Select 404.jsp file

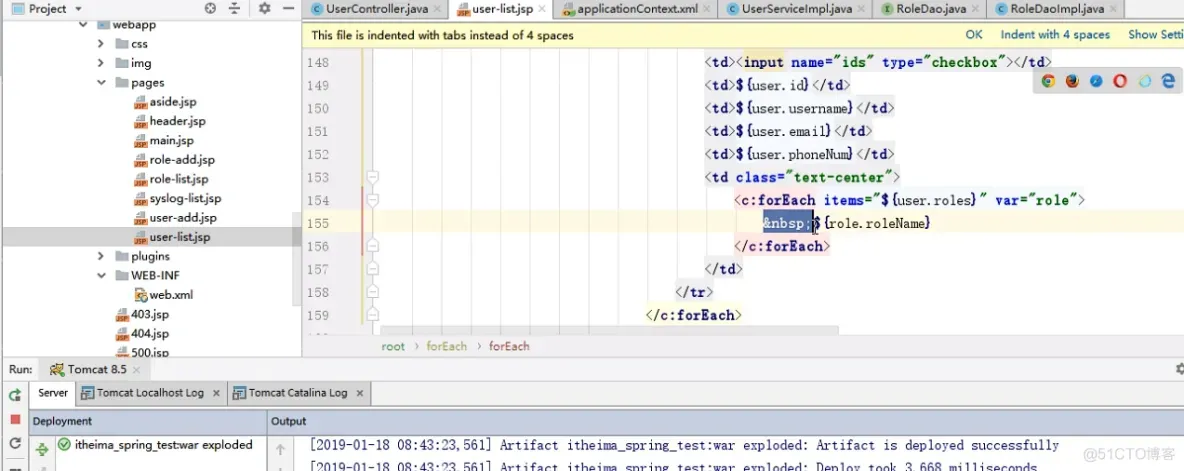click(150, 334)
